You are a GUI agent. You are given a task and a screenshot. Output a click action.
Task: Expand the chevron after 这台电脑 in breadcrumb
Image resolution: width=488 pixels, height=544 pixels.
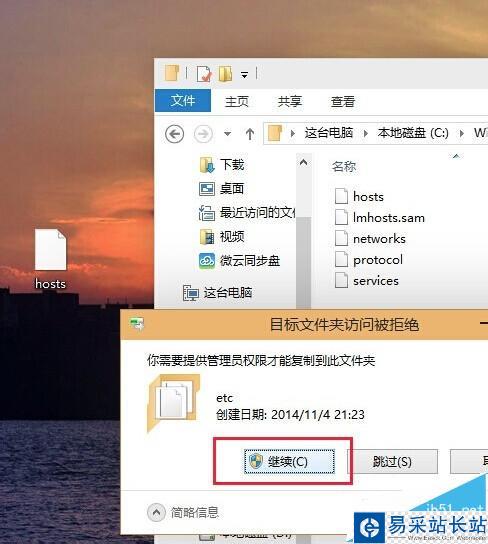pos(365,134)
